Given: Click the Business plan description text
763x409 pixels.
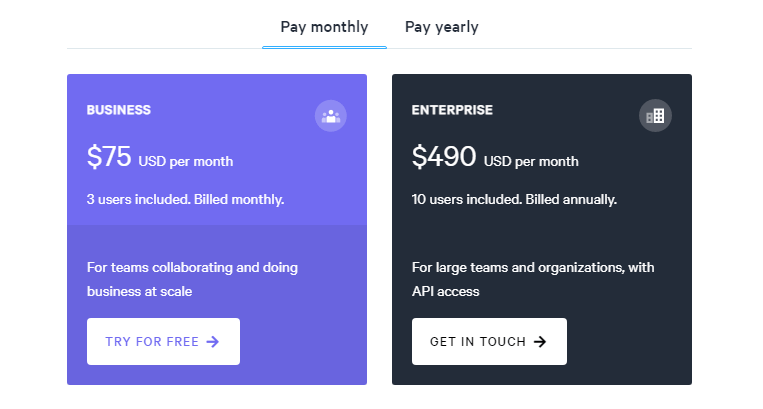Looking at the screenshot, I should point(192,279).
